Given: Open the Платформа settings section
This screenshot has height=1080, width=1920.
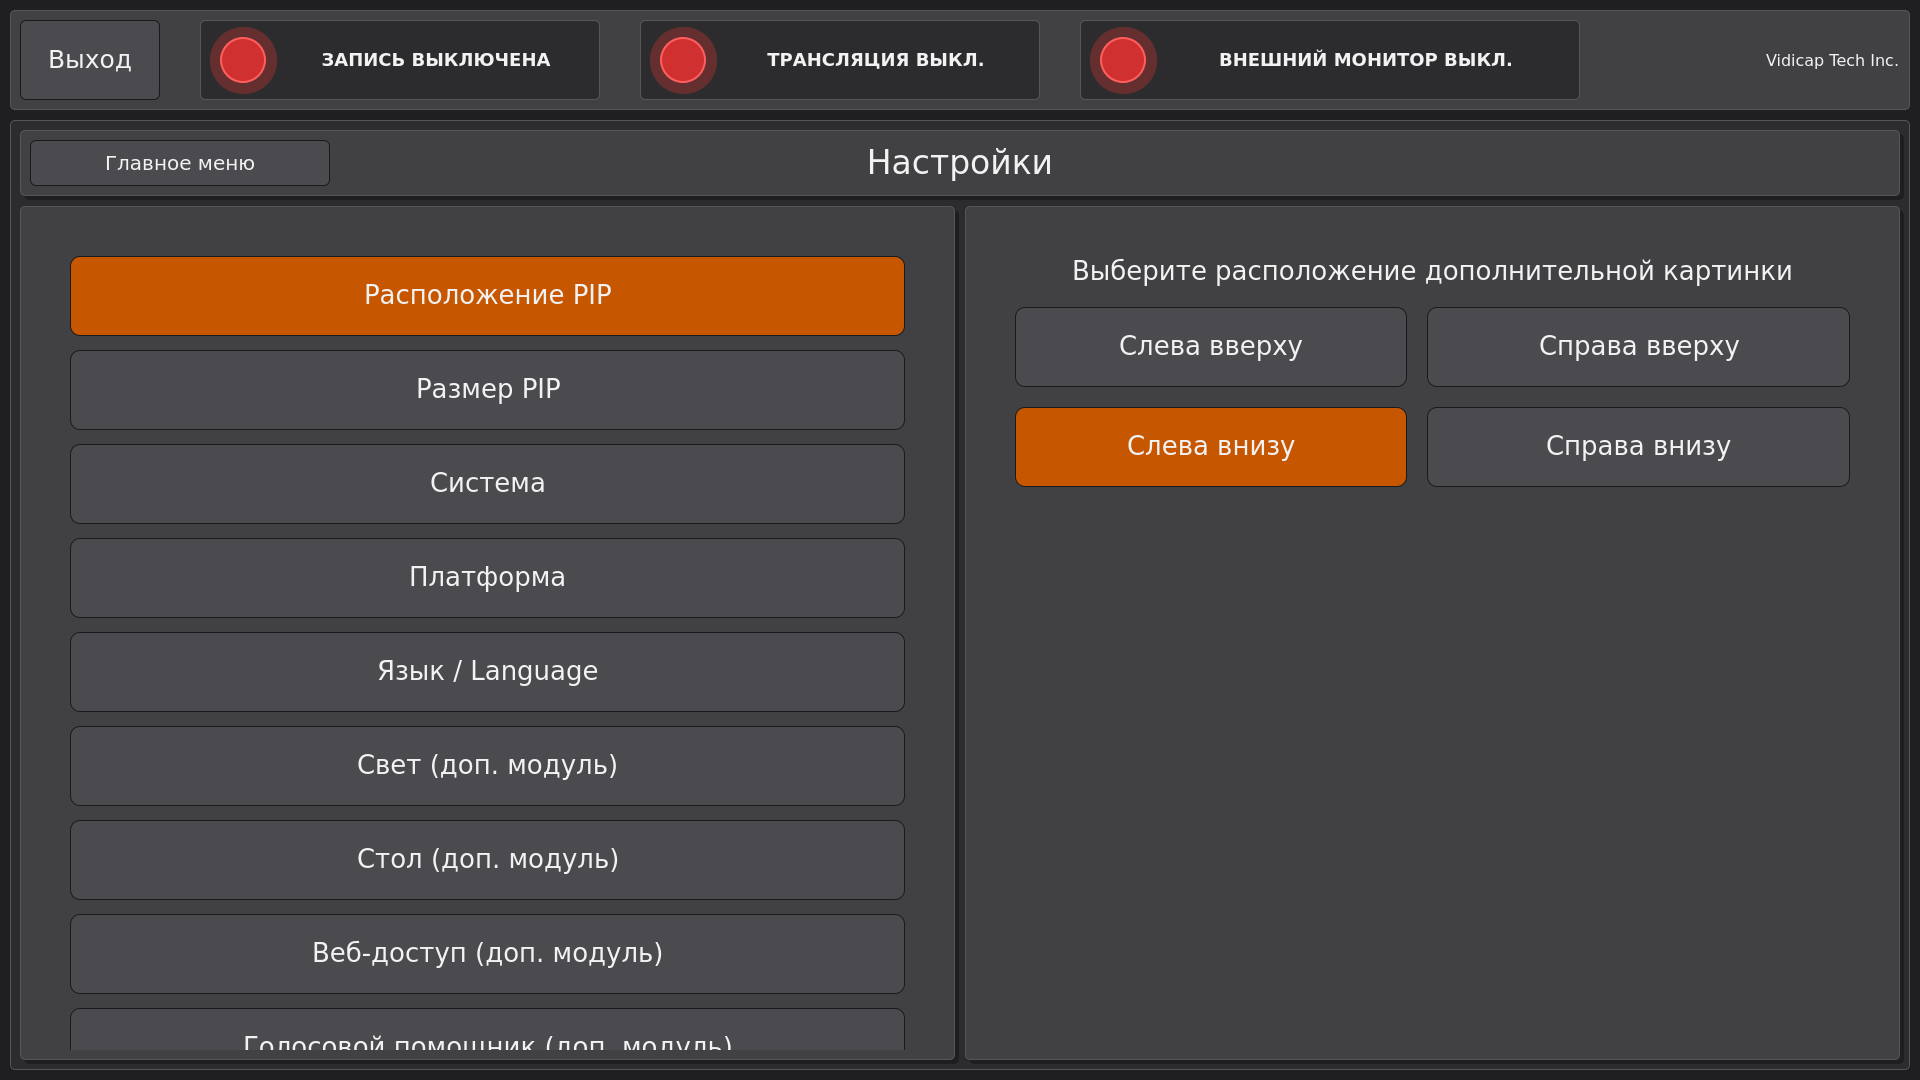Looking at the screenshot, I should pyautogui.click(x=487, y=578).
